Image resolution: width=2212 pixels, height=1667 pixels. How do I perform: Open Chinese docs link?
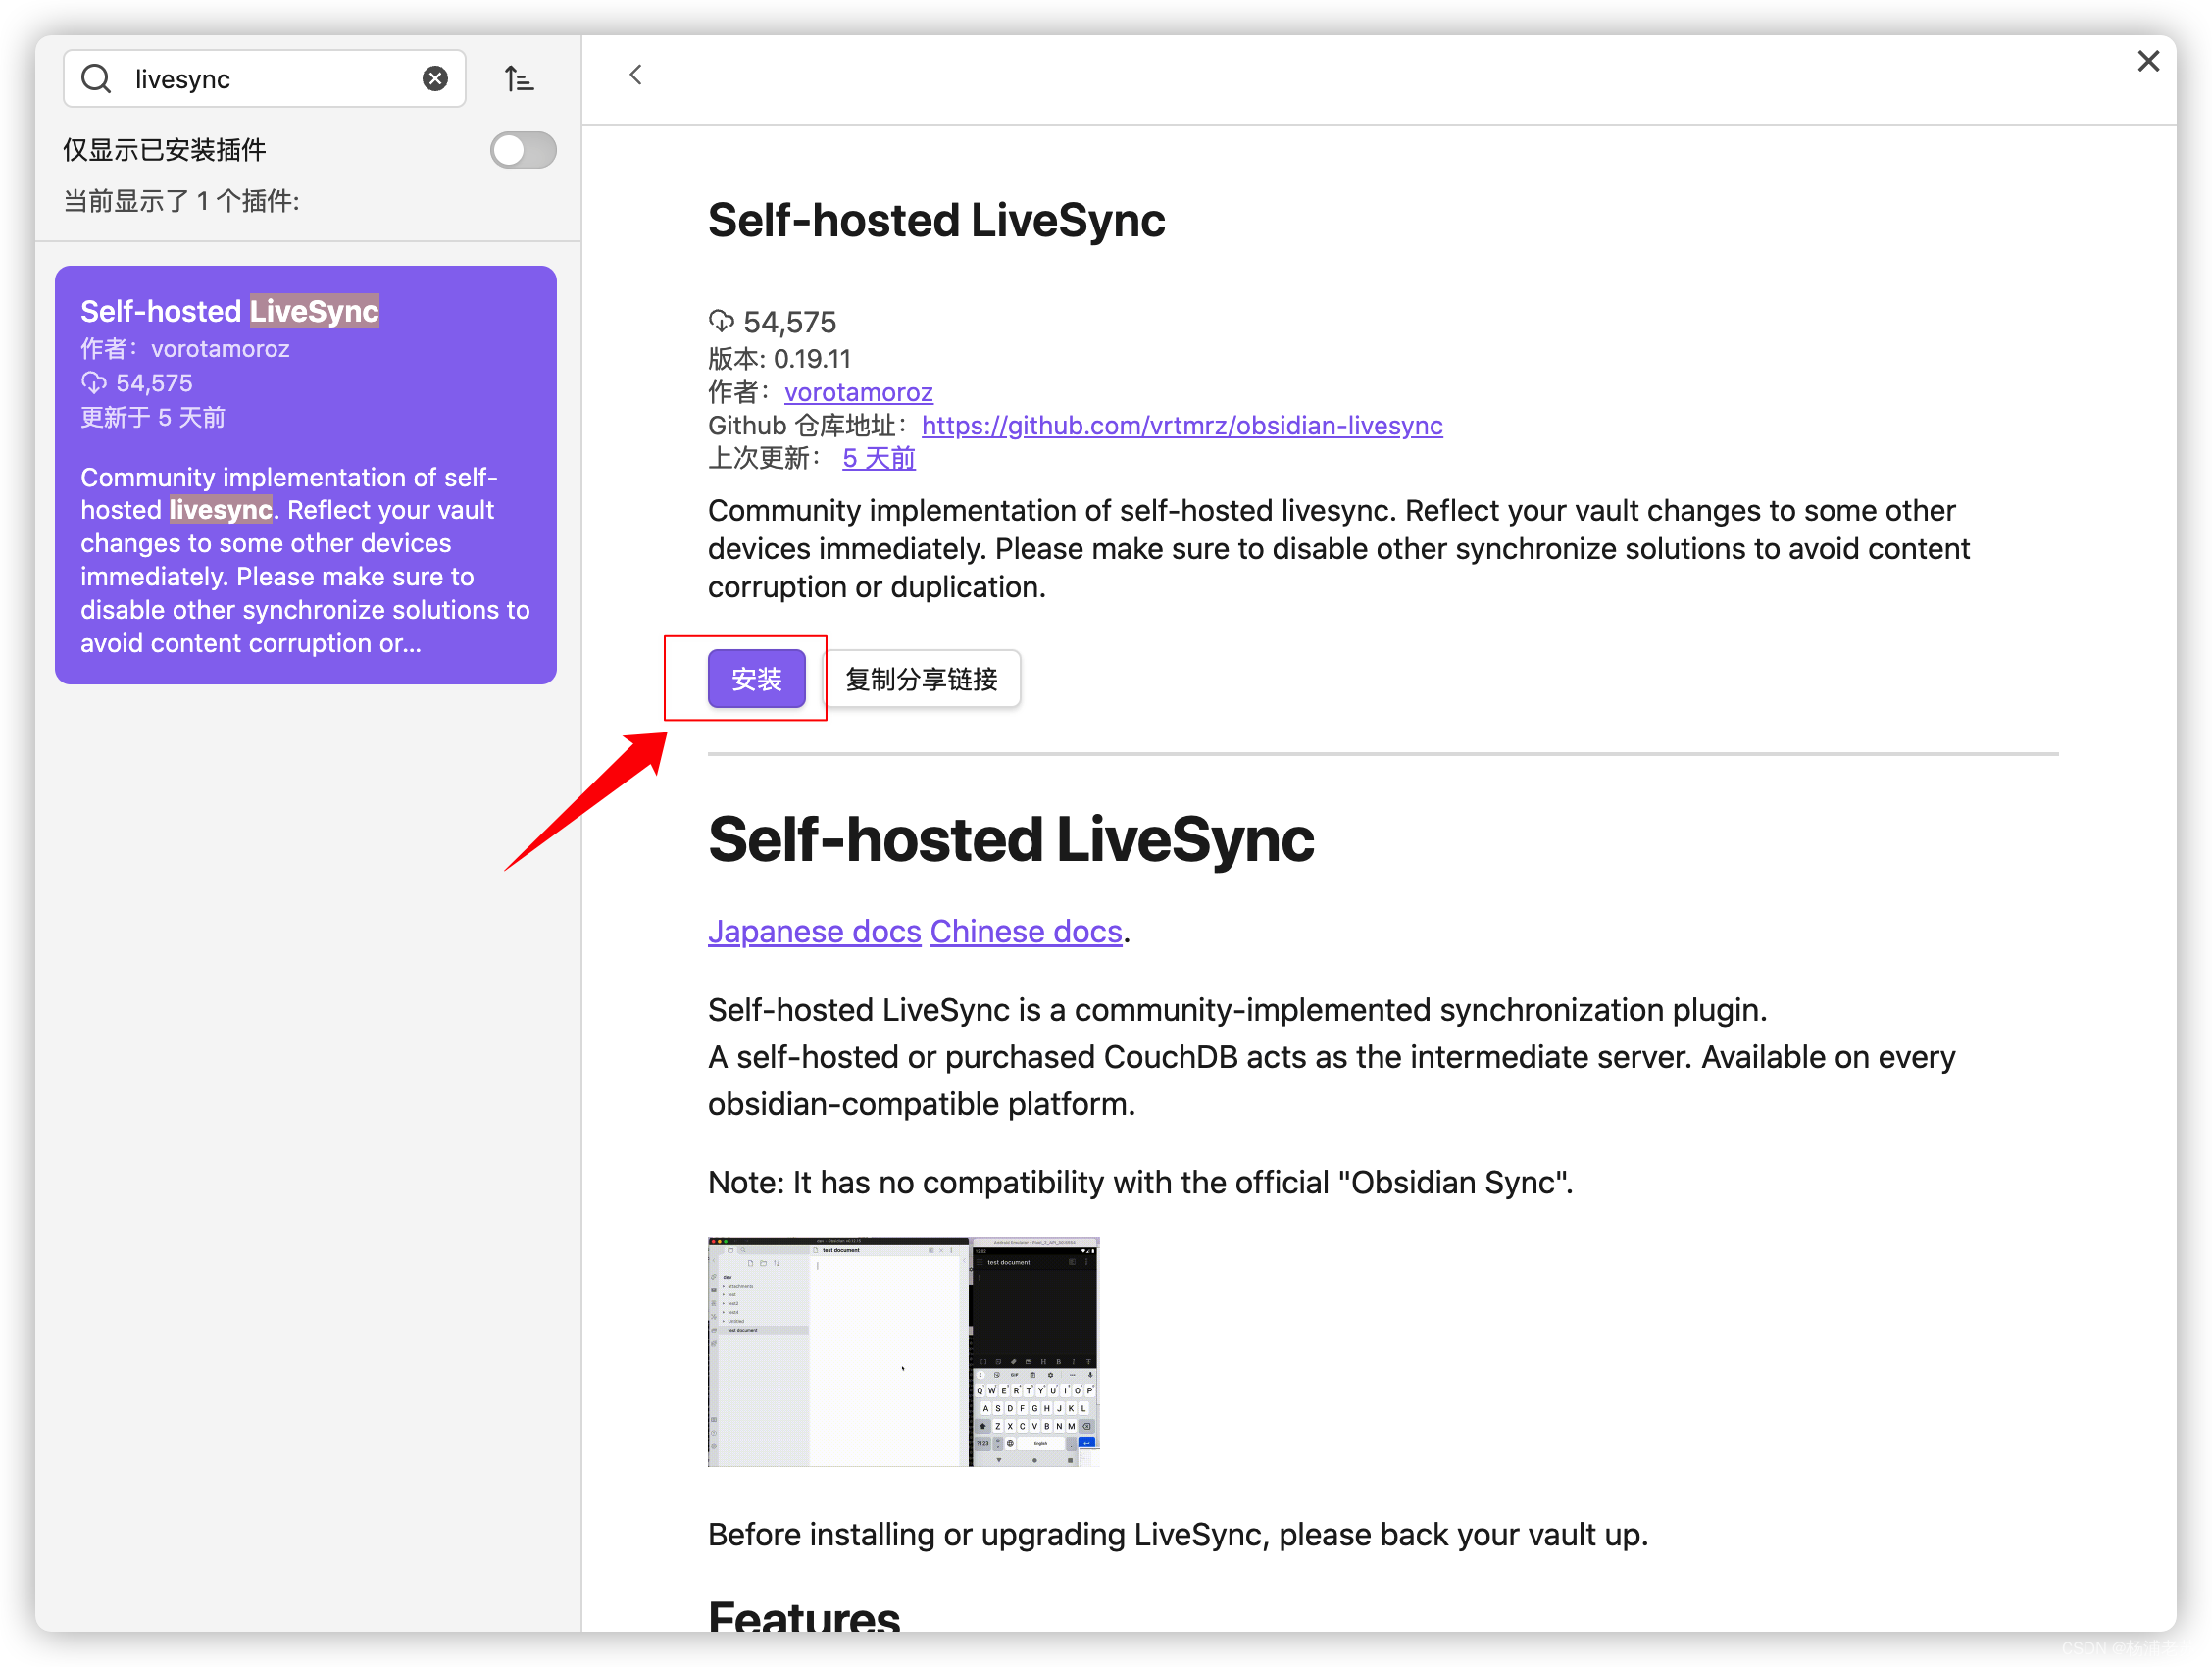pyautogui.click(x=1025, y=932)
